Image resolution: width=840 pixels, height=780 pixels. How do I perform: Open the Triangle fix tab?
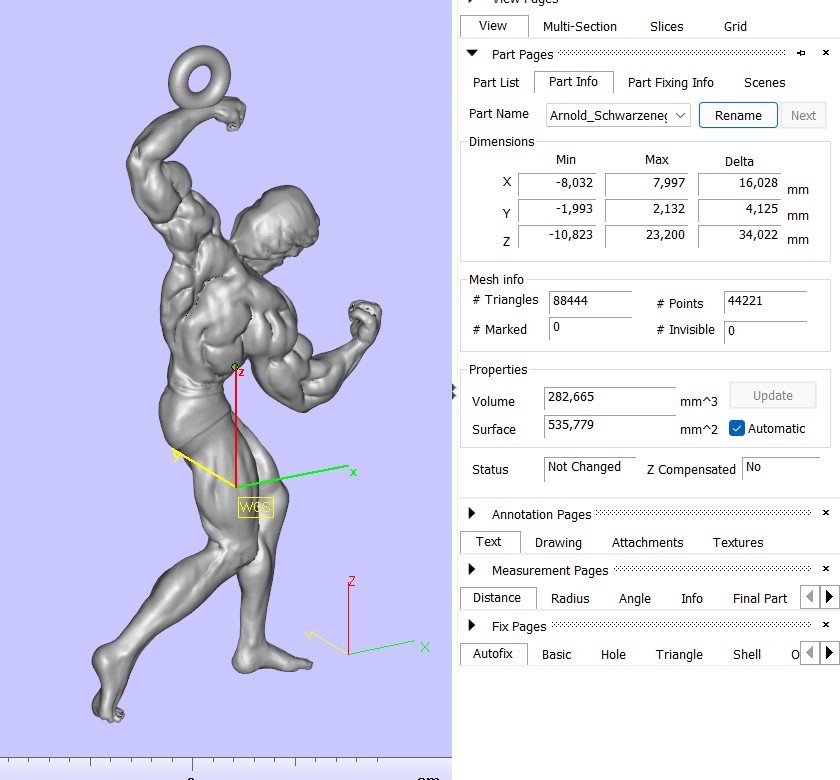pyautogui.click(x=679, y=655)
